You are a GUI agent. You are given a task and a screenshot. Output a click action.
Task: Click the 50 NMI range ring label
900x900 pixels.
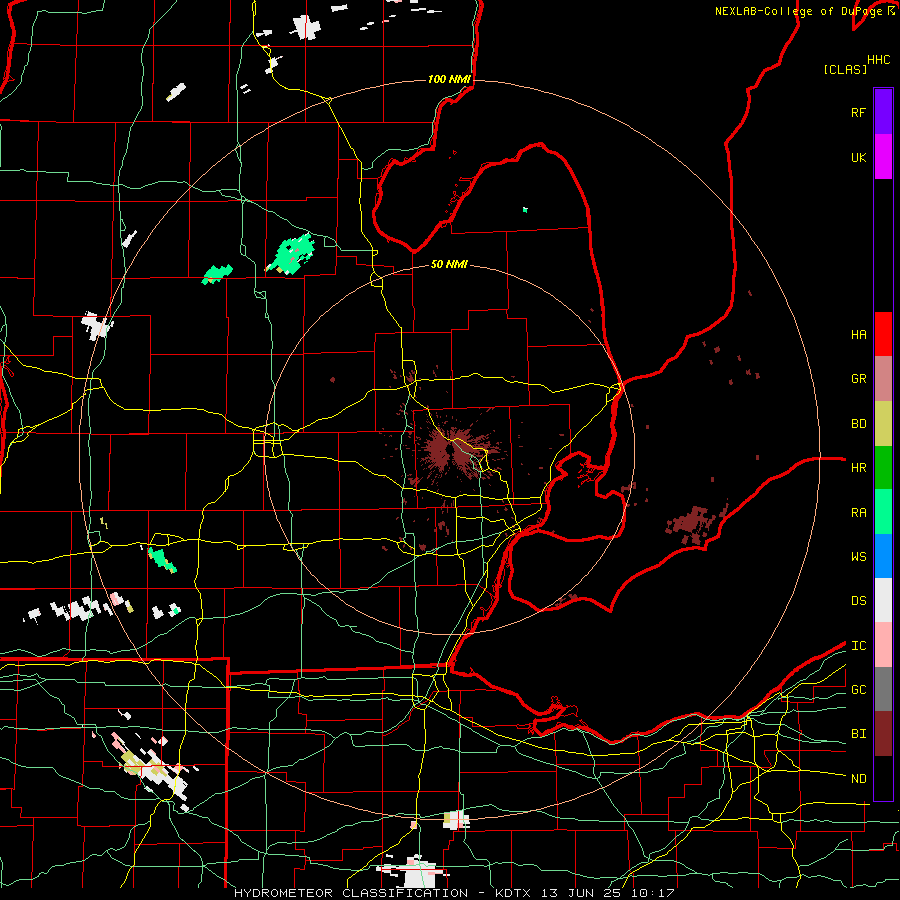coord(449,264)
